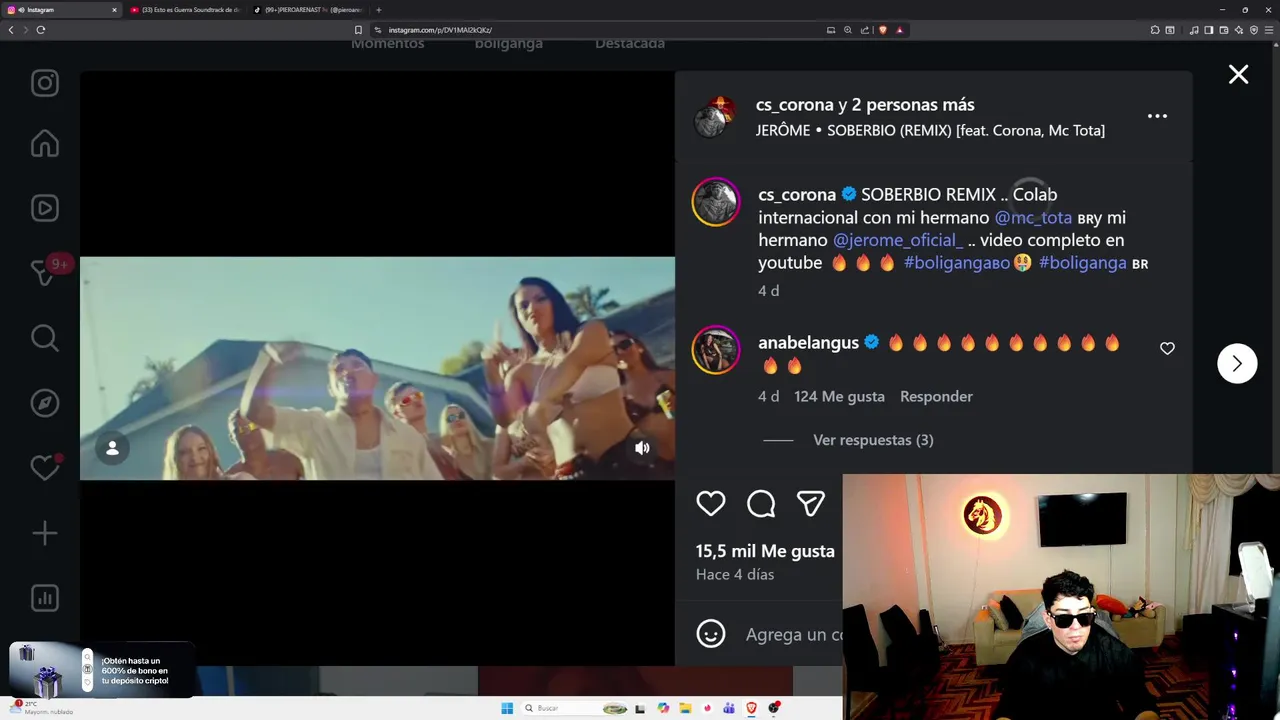Screen dimensions: 1280x720
Task: Switch to the Instagram browser tab
Action: tap(60, 10)
